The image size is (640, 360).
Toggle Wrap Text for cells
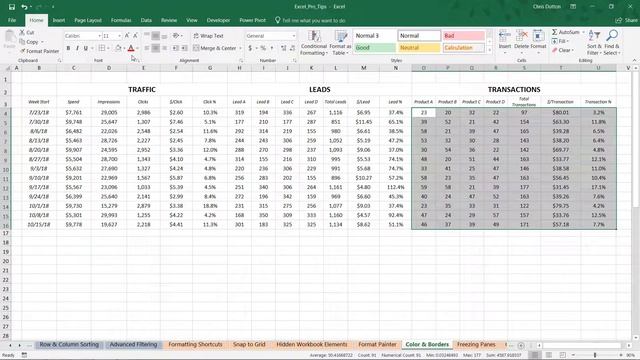tap(208, 36)
